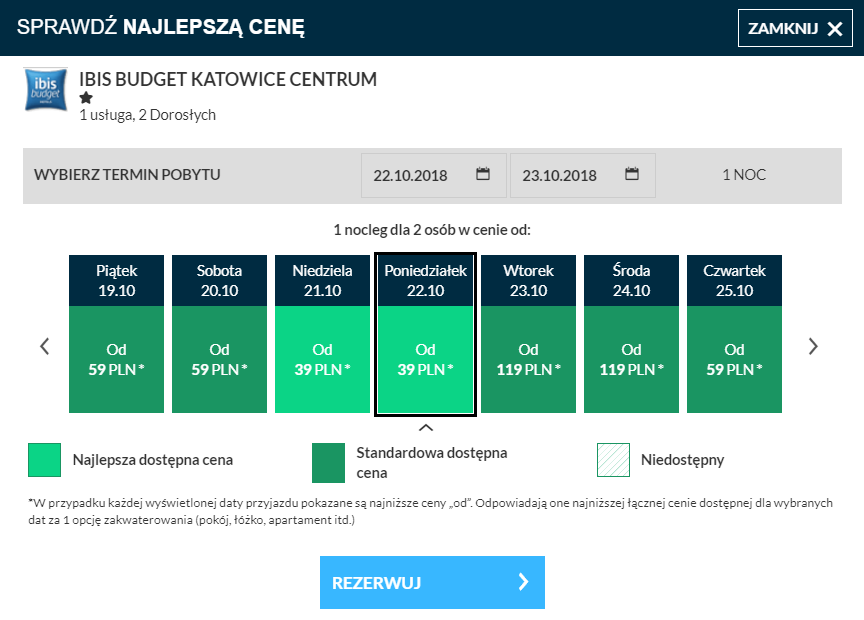Open the calendar icon for check-out date
This screenshot has height=620, width=864.
pos(632,174)
